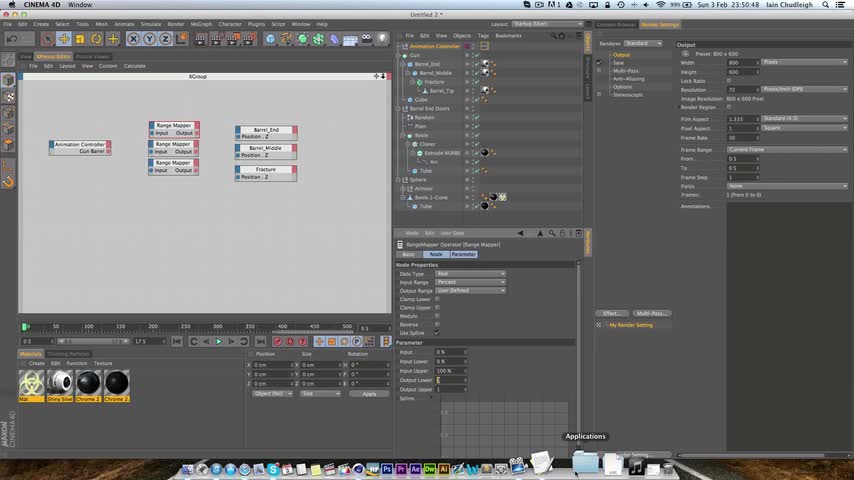
Task: Open the Output Range dropdown
Action: tap(470, 290)
